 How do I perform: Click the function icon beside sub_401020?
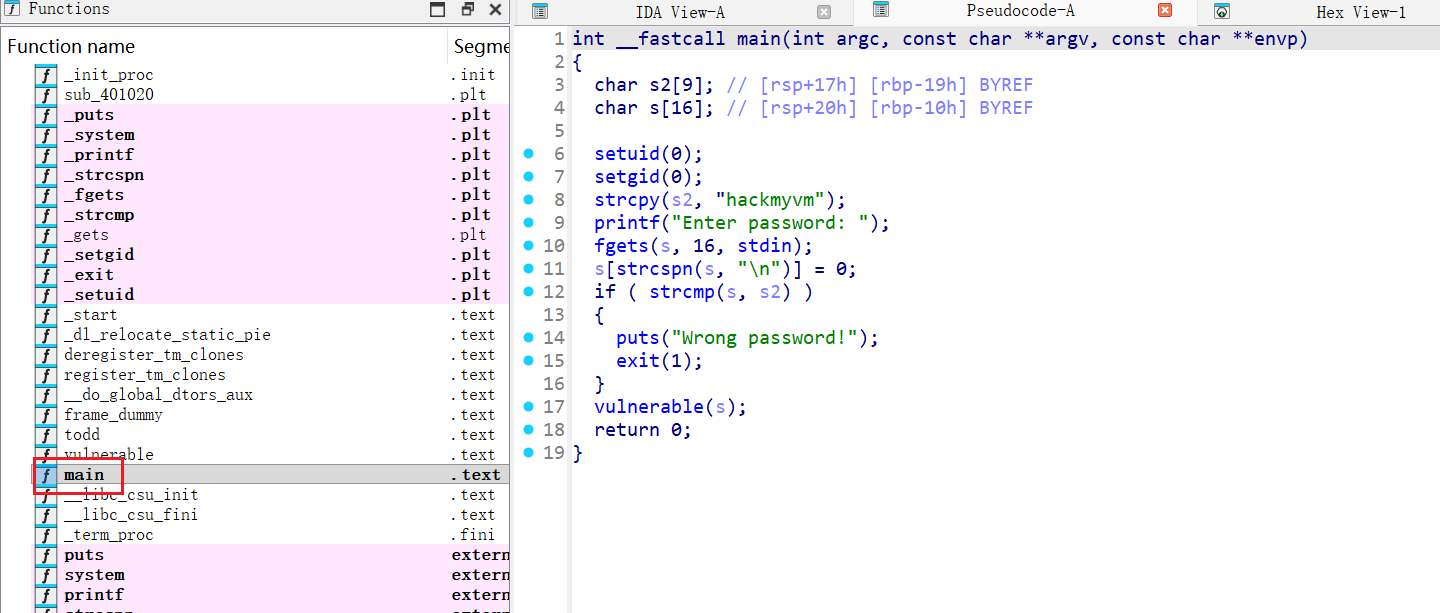46,95
